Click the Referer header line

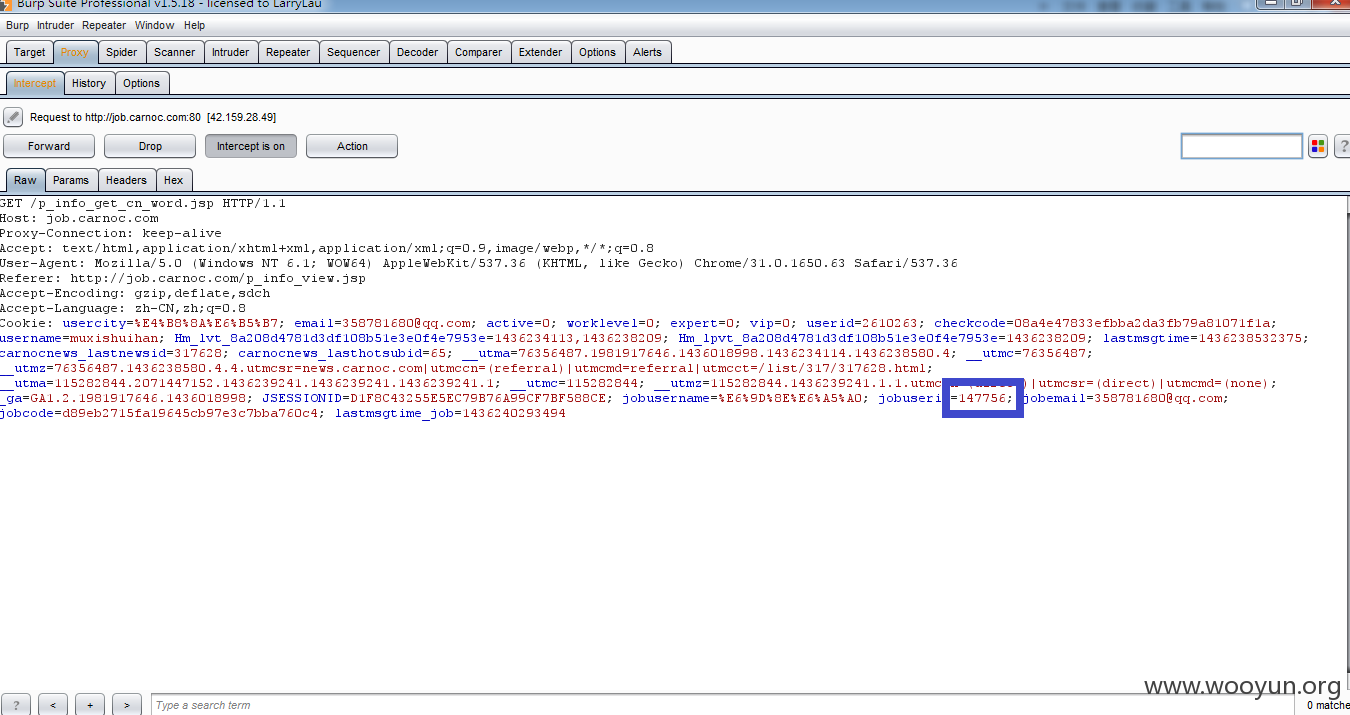[183, 278]
